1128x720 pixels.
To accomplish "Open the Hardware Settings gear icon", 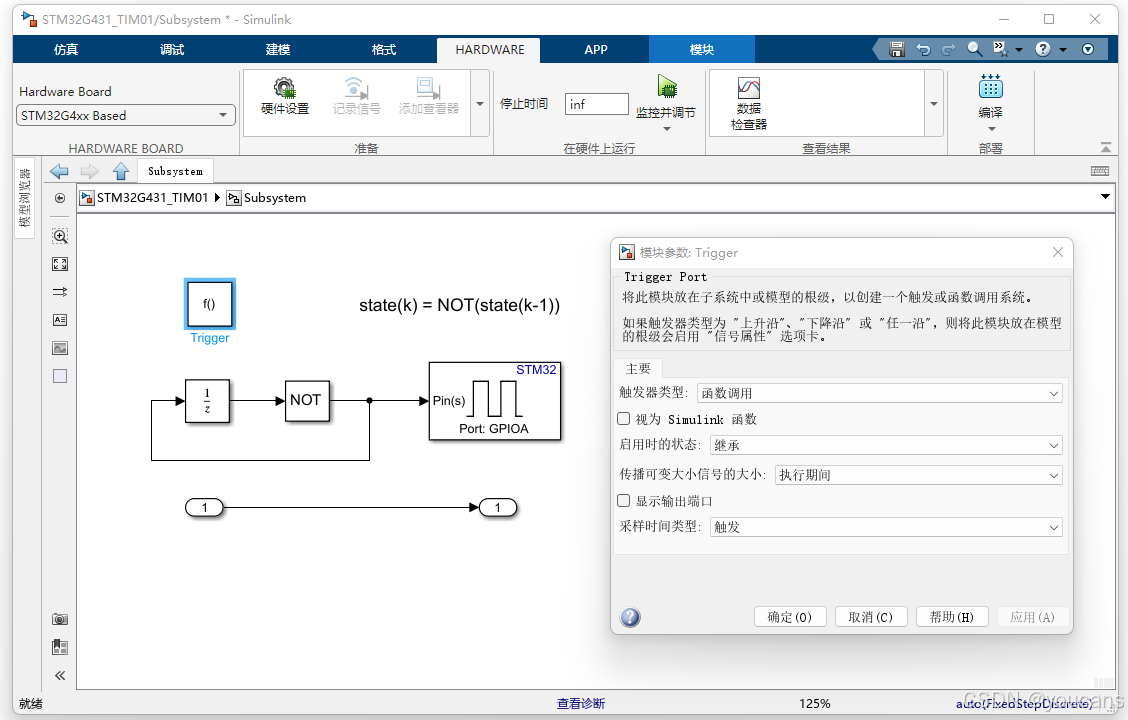I will 285,88.
